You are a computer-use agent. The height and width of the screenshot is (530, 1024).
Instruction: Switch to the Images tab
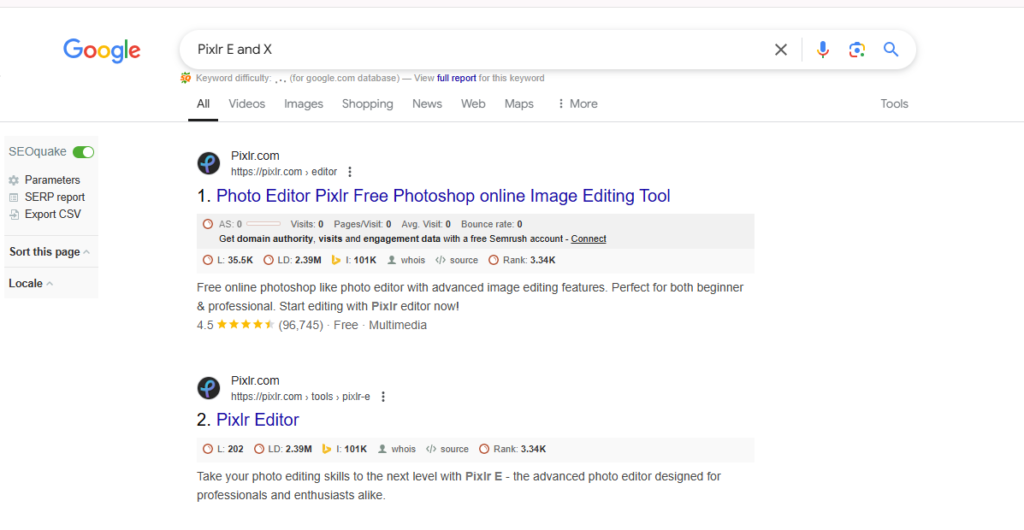(304, 104)
